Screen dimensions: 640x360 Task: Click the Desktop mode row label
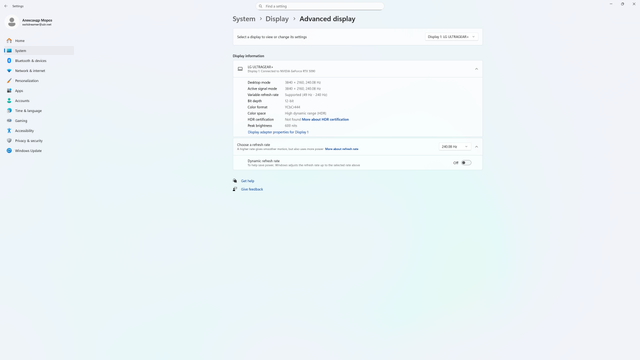pyautogui.click(x=259, y=82)
